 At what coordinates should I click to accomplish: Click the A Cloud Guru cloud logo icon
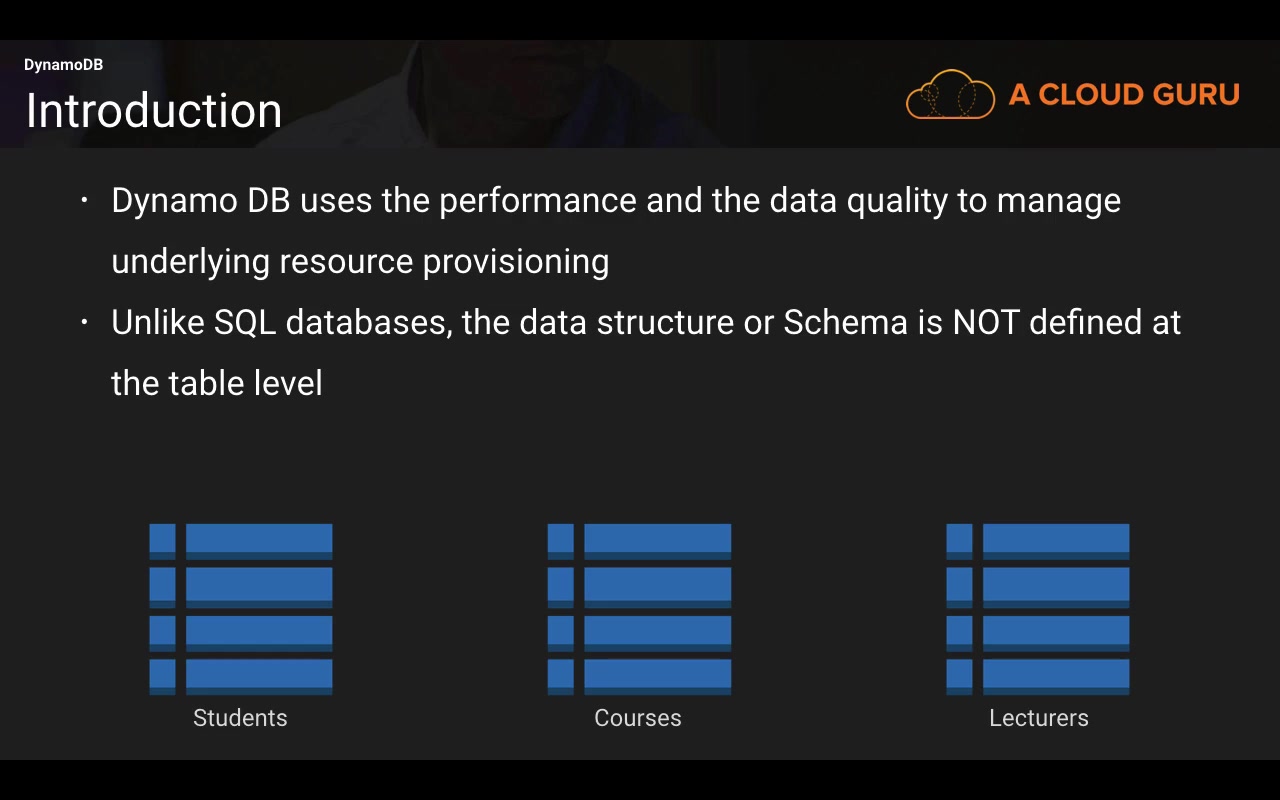[x=950, y=95]
